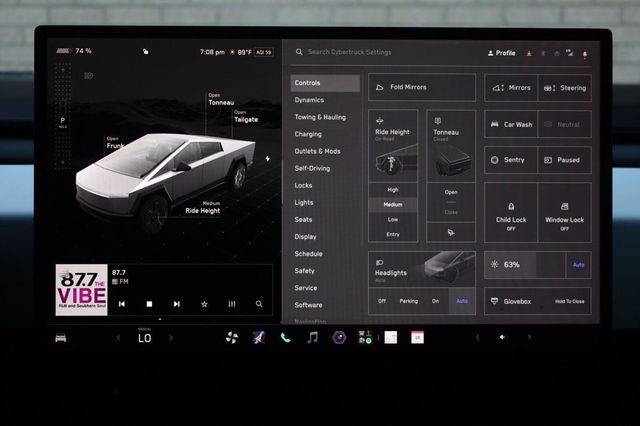Open Service in the settings list
The height and width of the screenshot is (426, 640).
click(305, 288)
